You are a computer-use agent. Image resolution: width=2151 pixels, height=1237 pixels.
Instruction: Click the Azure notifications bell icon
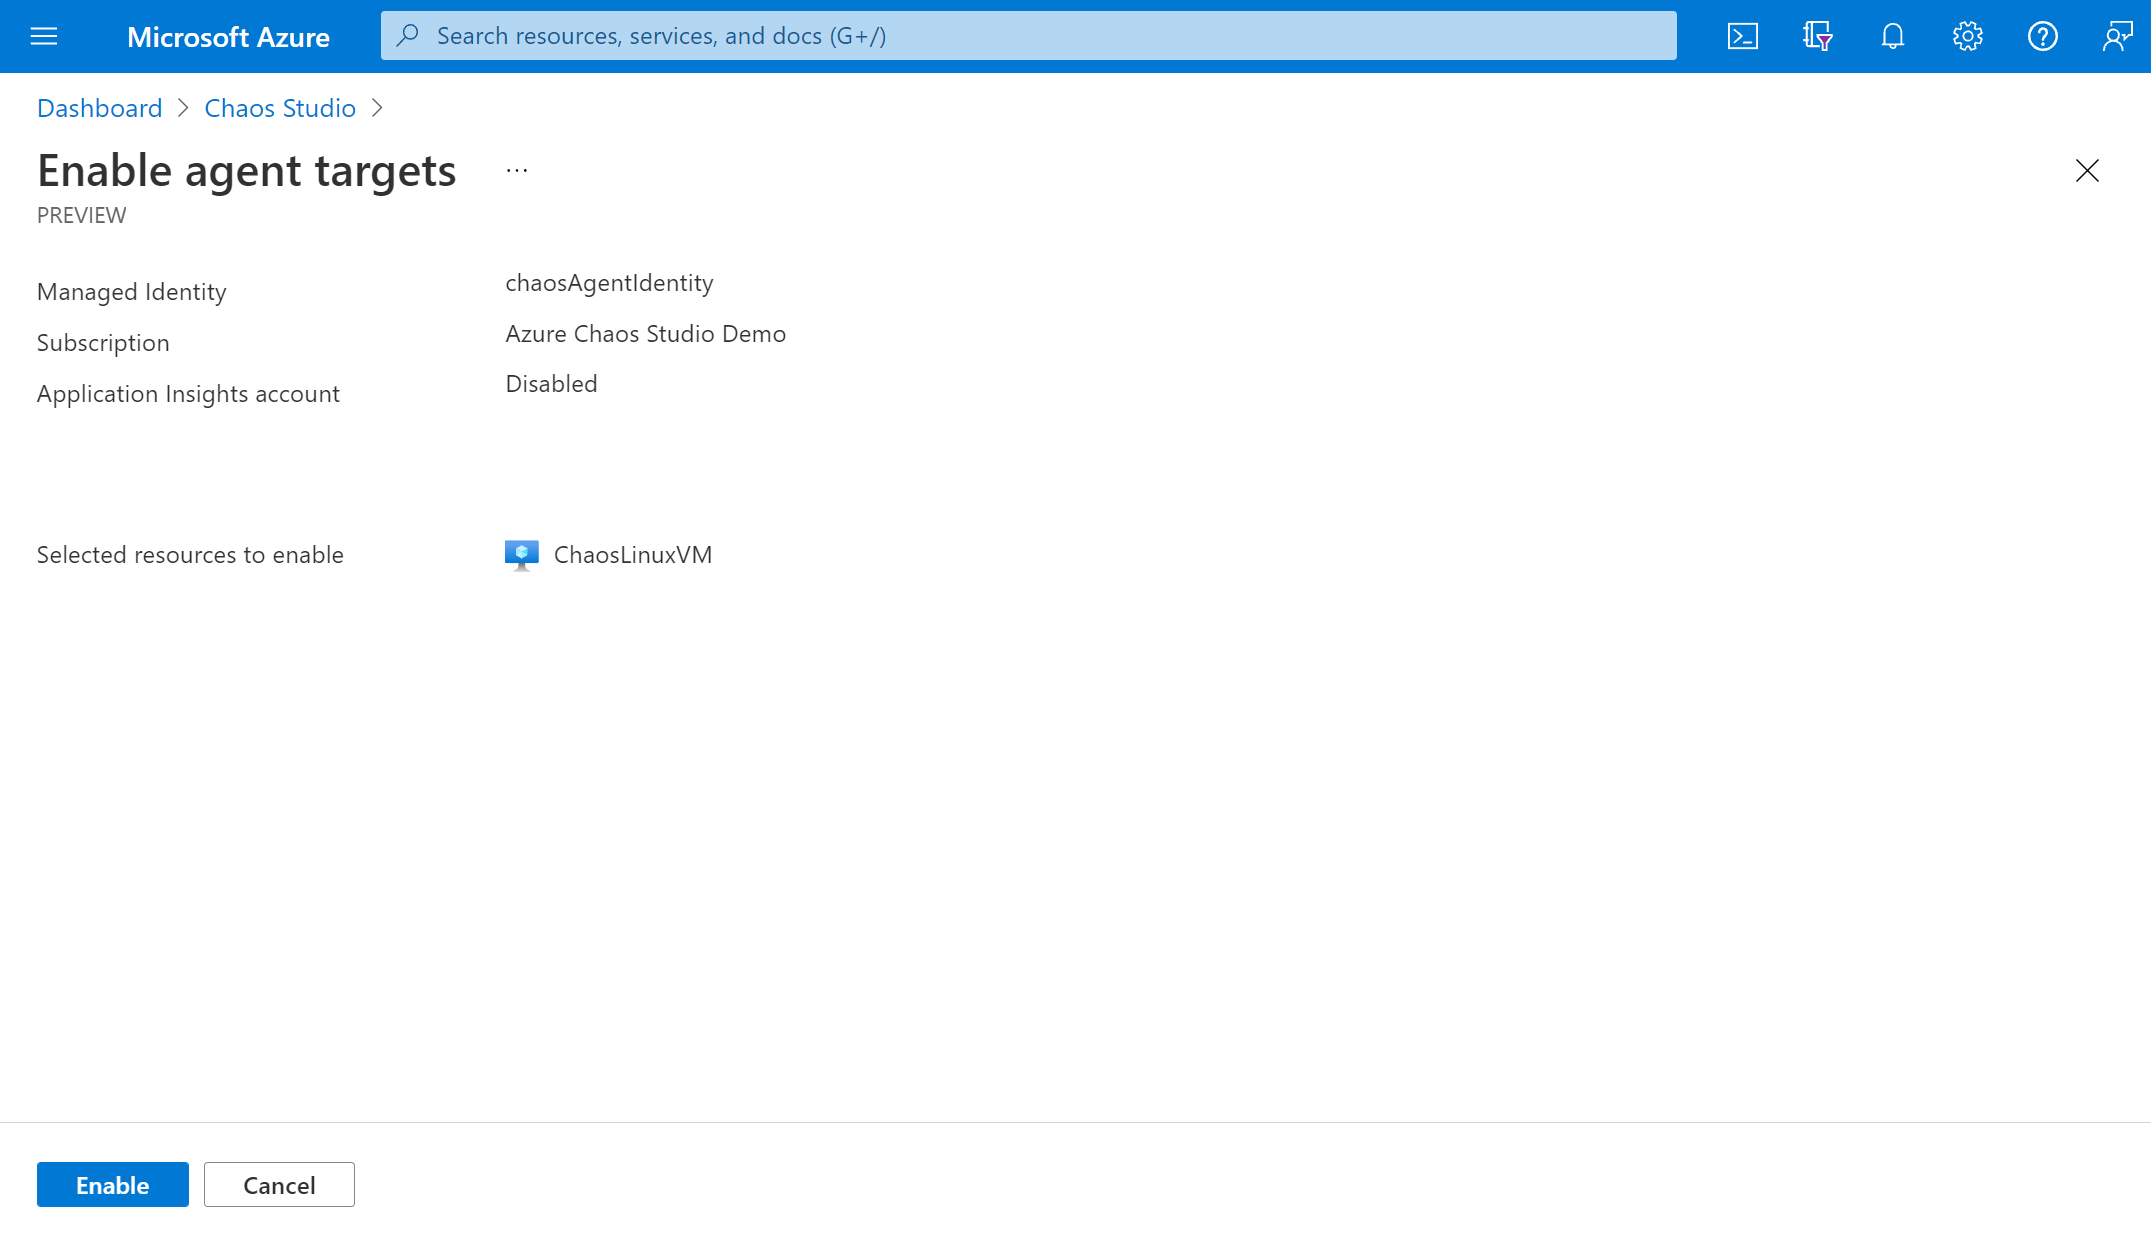pyautogui.click(x=1892, y=35)
